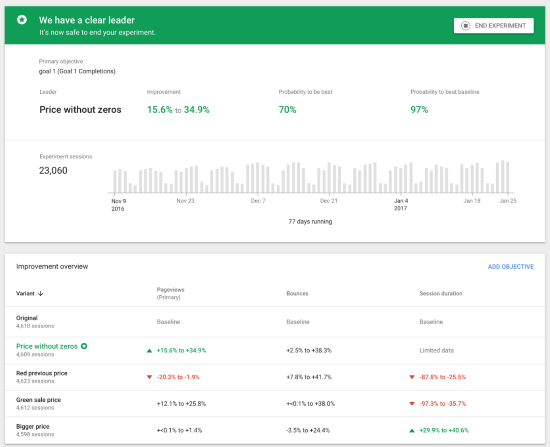Select the +29.9% to +40.6% duration value

[x=444, y=431]
